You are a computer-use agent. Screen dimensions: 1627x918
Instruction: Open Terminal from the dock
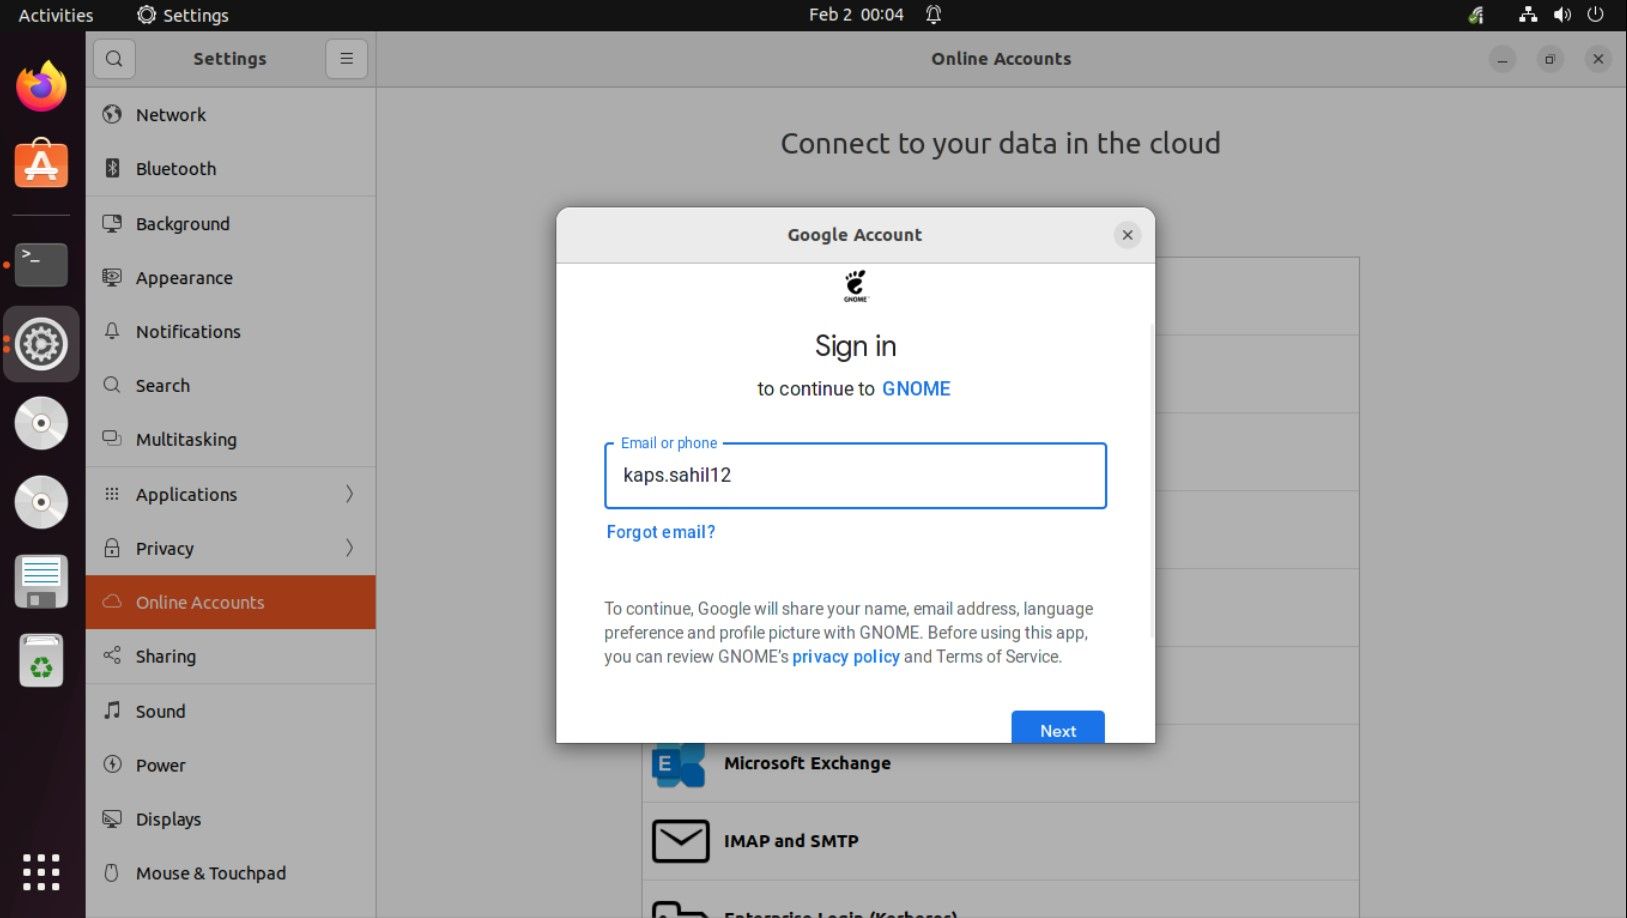pos(41,264)
